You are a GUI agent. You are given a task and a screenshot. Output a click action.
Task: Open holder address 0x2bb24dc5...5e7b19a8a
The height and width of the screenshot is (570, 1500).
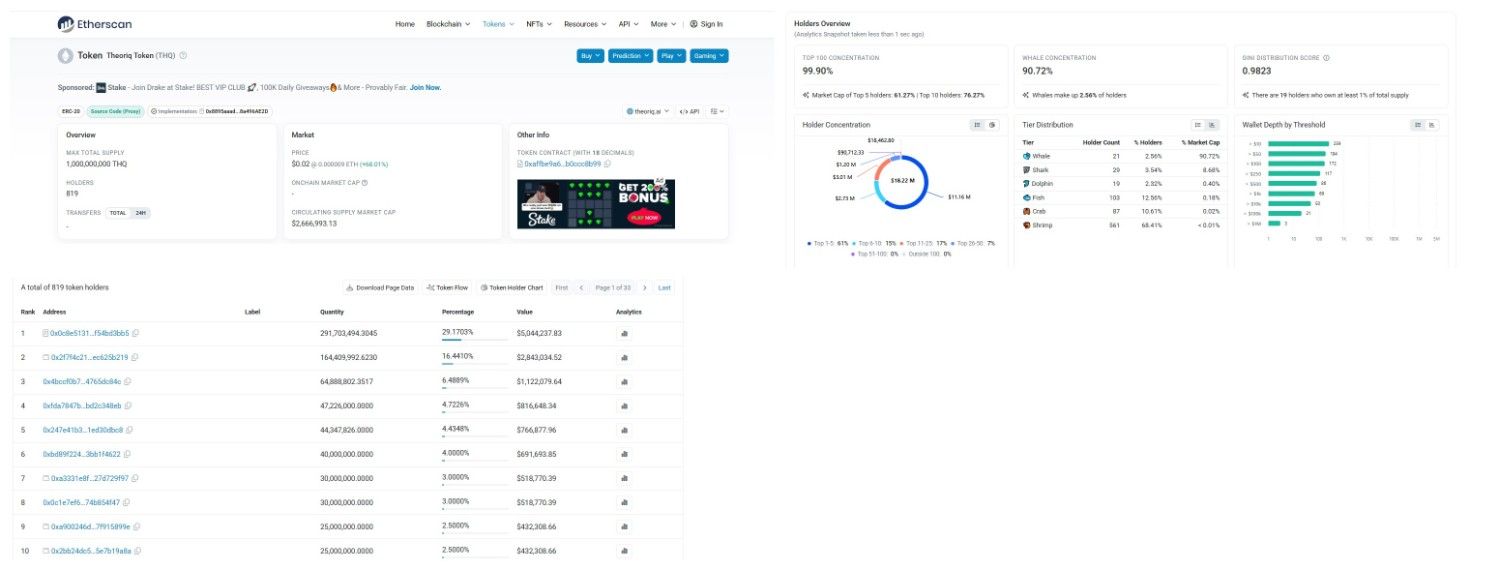pos(90,550)
